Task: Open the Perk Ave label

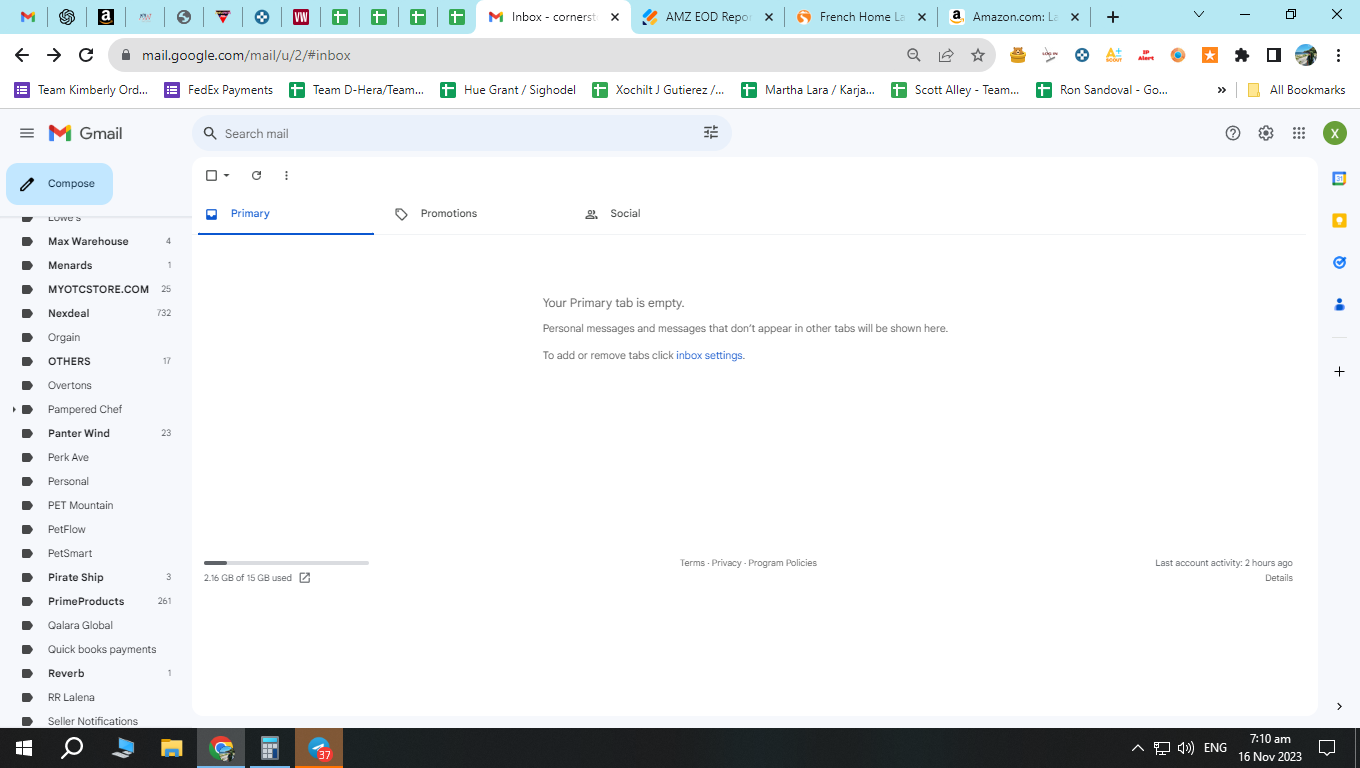Action: pyautogui.click(x=68, y=457)
